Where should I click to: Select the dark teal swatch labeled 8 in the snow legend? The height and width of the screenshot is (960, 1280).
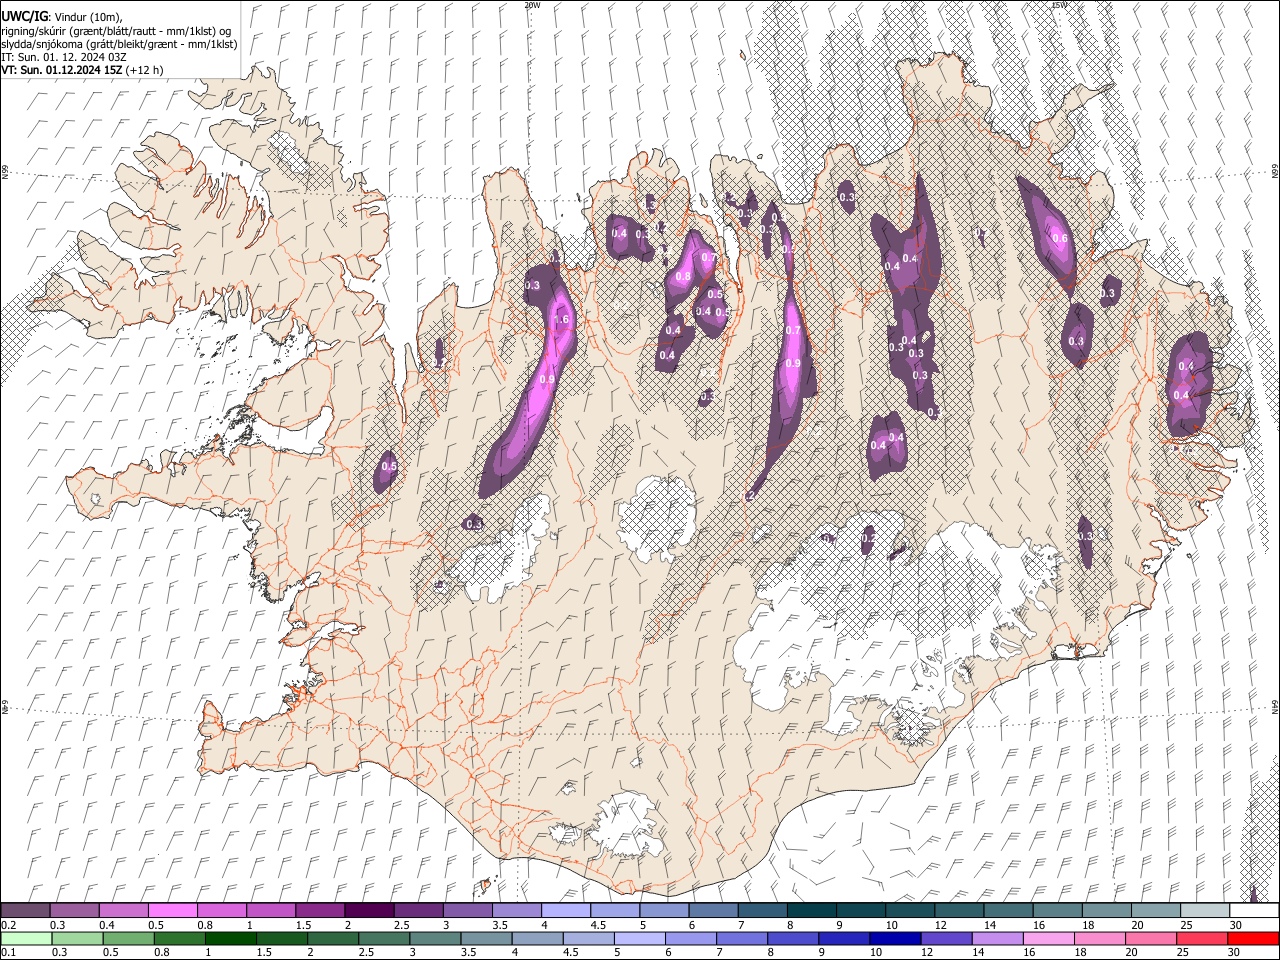tap(812, 911)
